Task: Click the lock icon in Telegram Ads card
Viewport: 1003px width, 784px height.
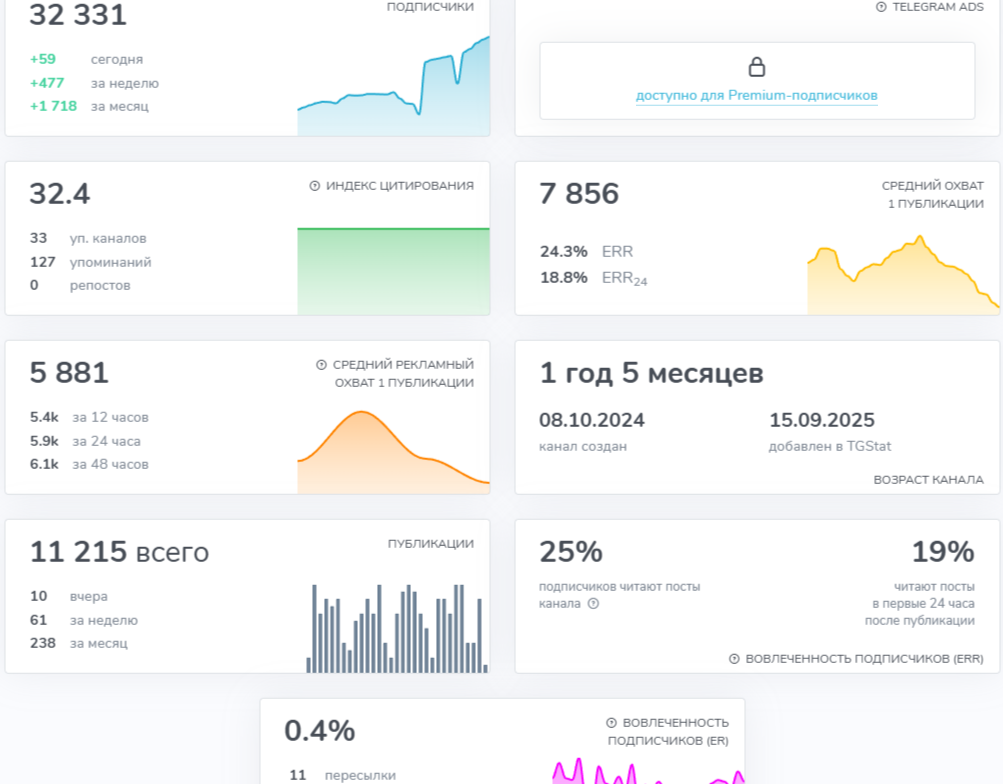Action: click(757, 67)
